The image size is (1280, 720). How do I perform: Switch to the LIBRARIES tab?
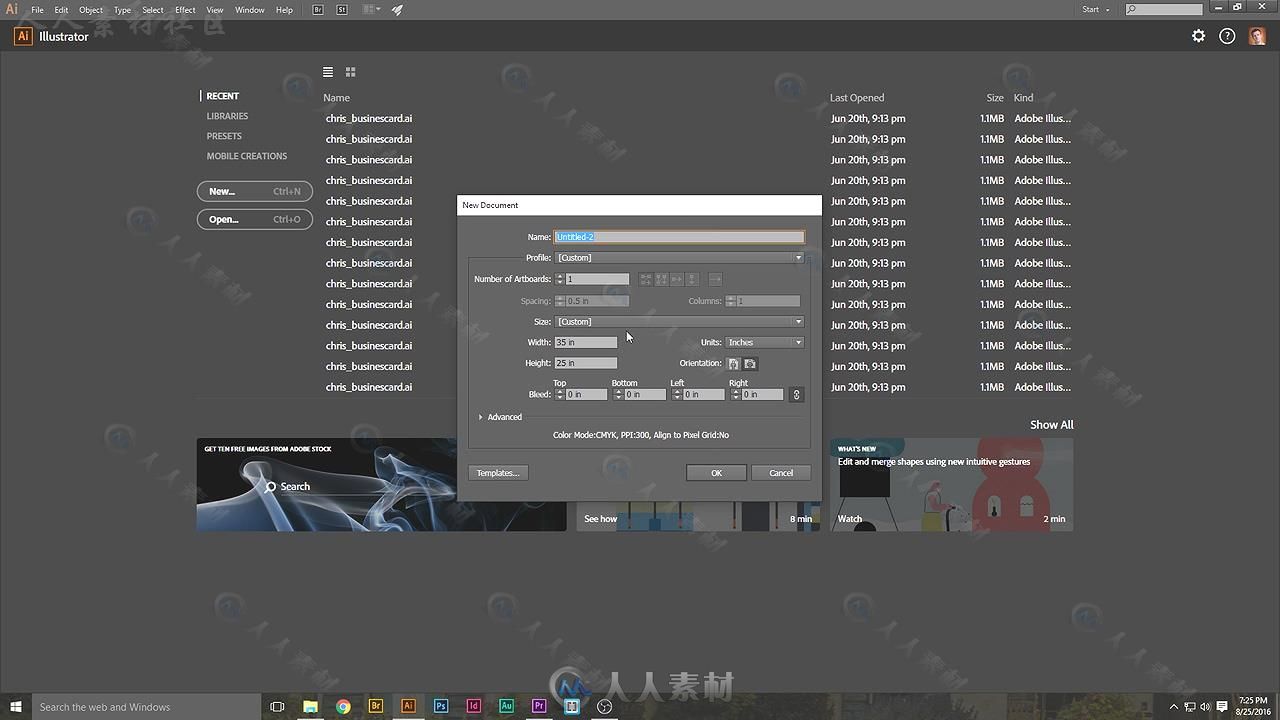point(227,116)
